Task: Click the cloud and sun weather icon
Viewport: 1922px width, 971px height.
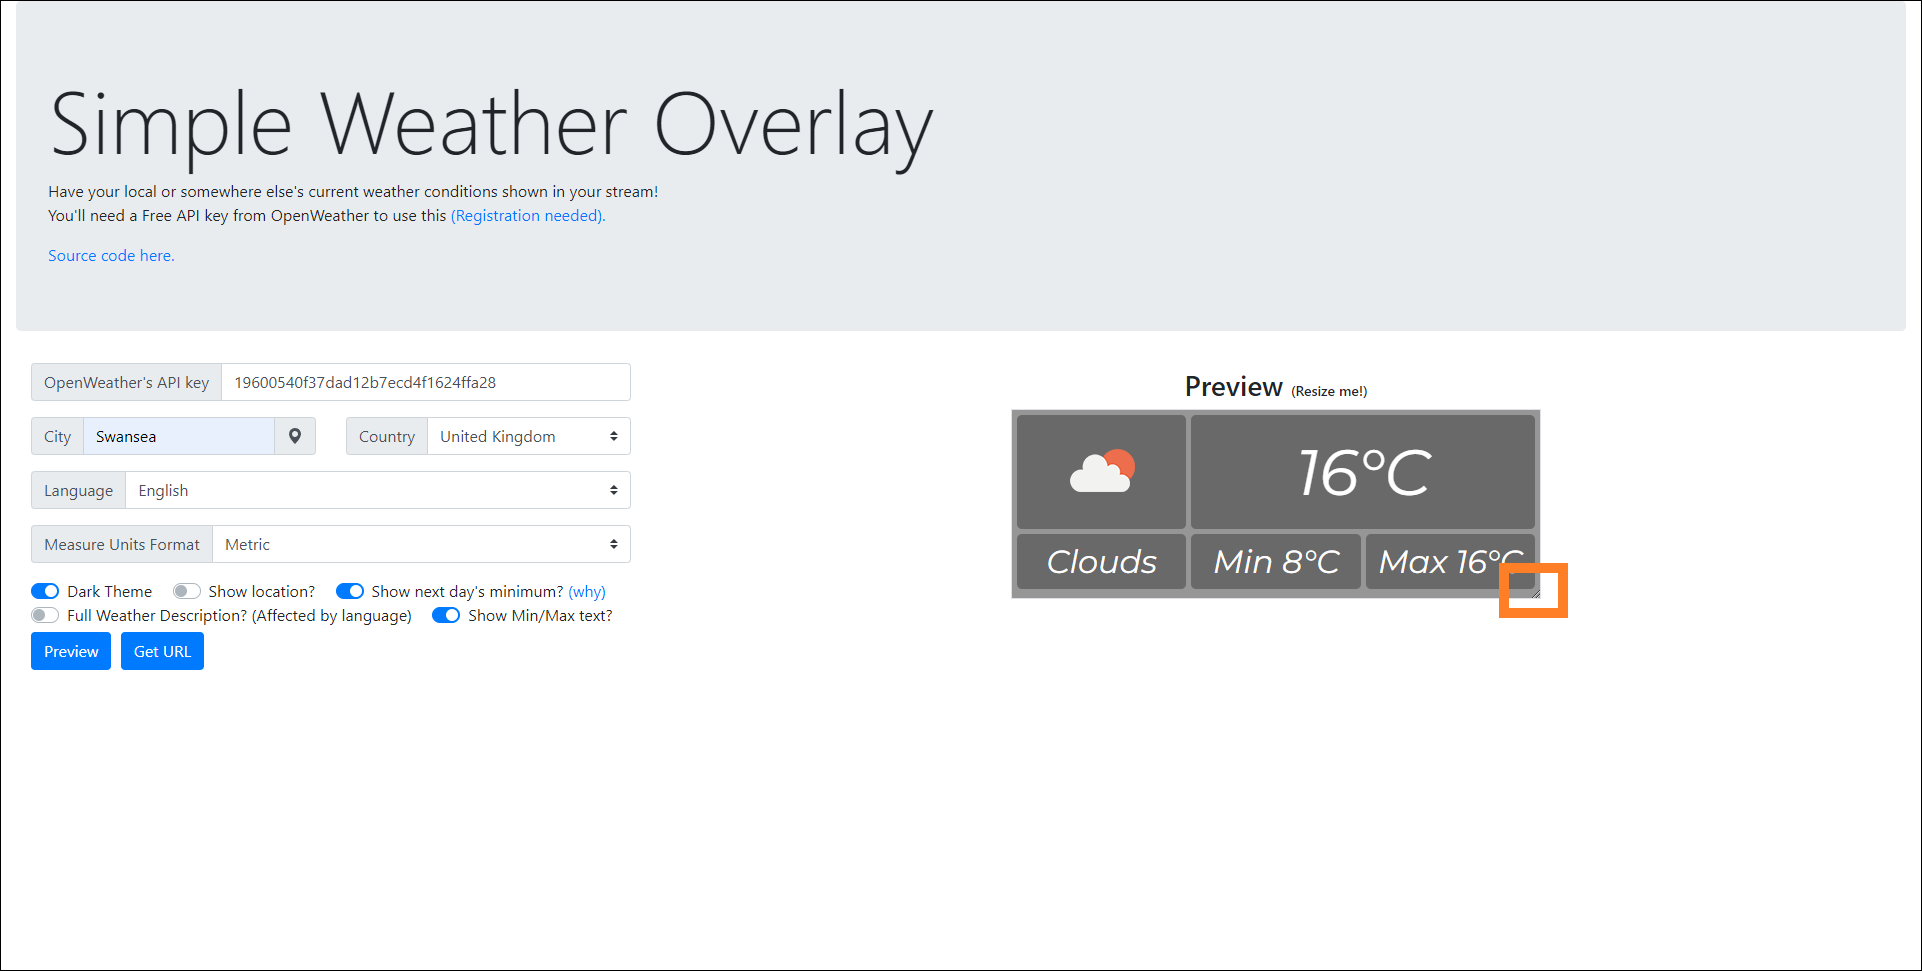Action: coord(1101,471)
